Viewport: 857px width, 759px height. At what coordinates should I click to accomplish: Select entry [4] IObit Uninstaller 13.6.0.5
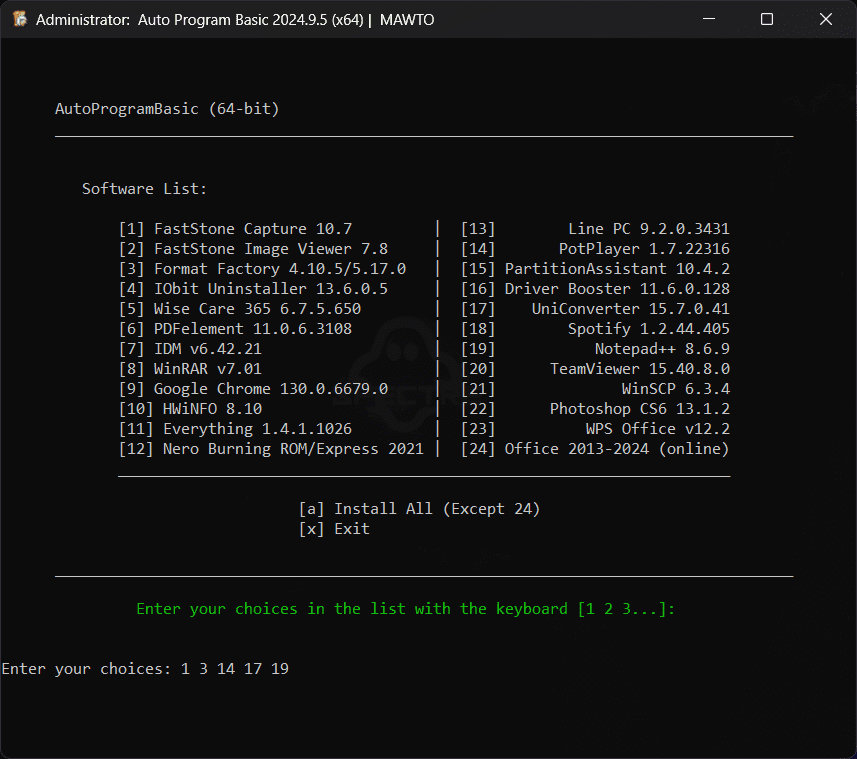click(x=254, y=289)
